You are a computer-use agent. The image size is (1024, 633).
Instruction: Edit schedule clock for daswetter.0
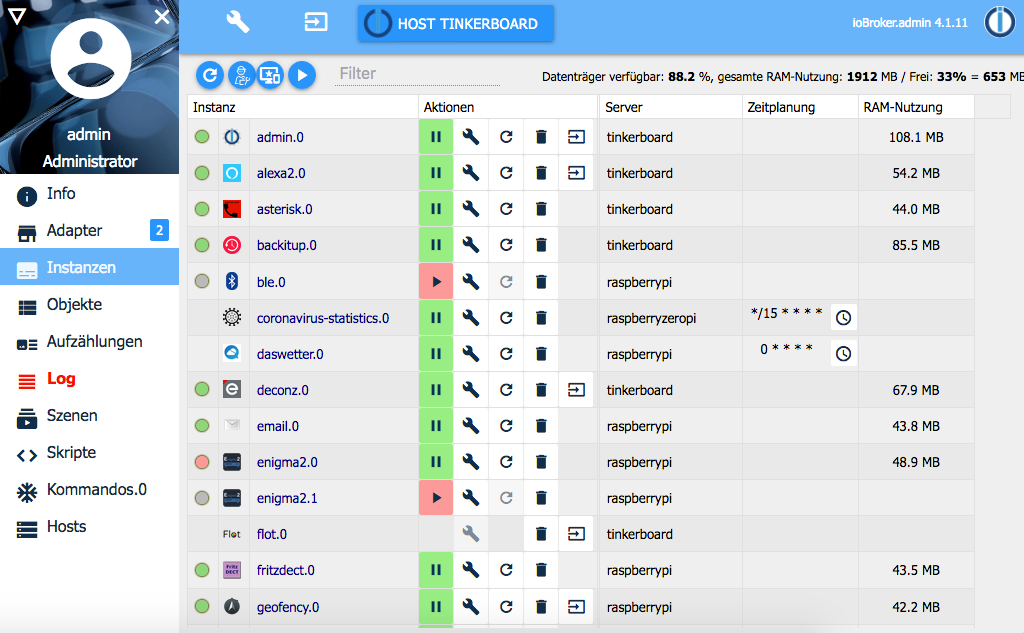pyautogui.click(x=843, y=354)
